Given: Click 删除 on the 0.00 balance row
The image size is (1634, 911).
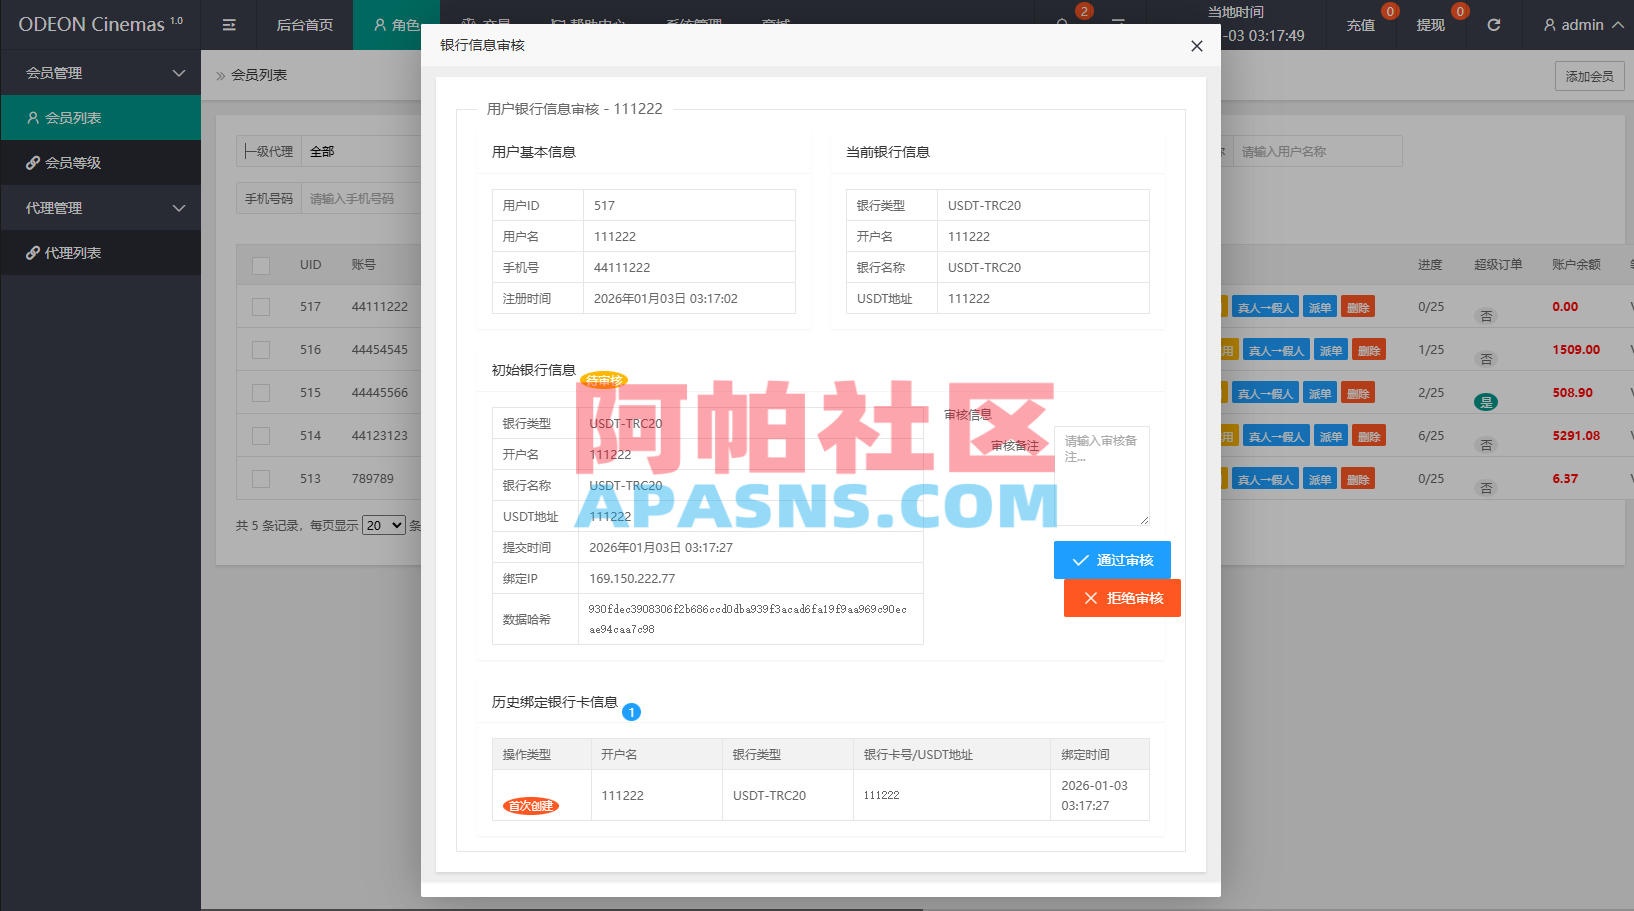Looking at the screenshot, I should tap(1357, 307).
